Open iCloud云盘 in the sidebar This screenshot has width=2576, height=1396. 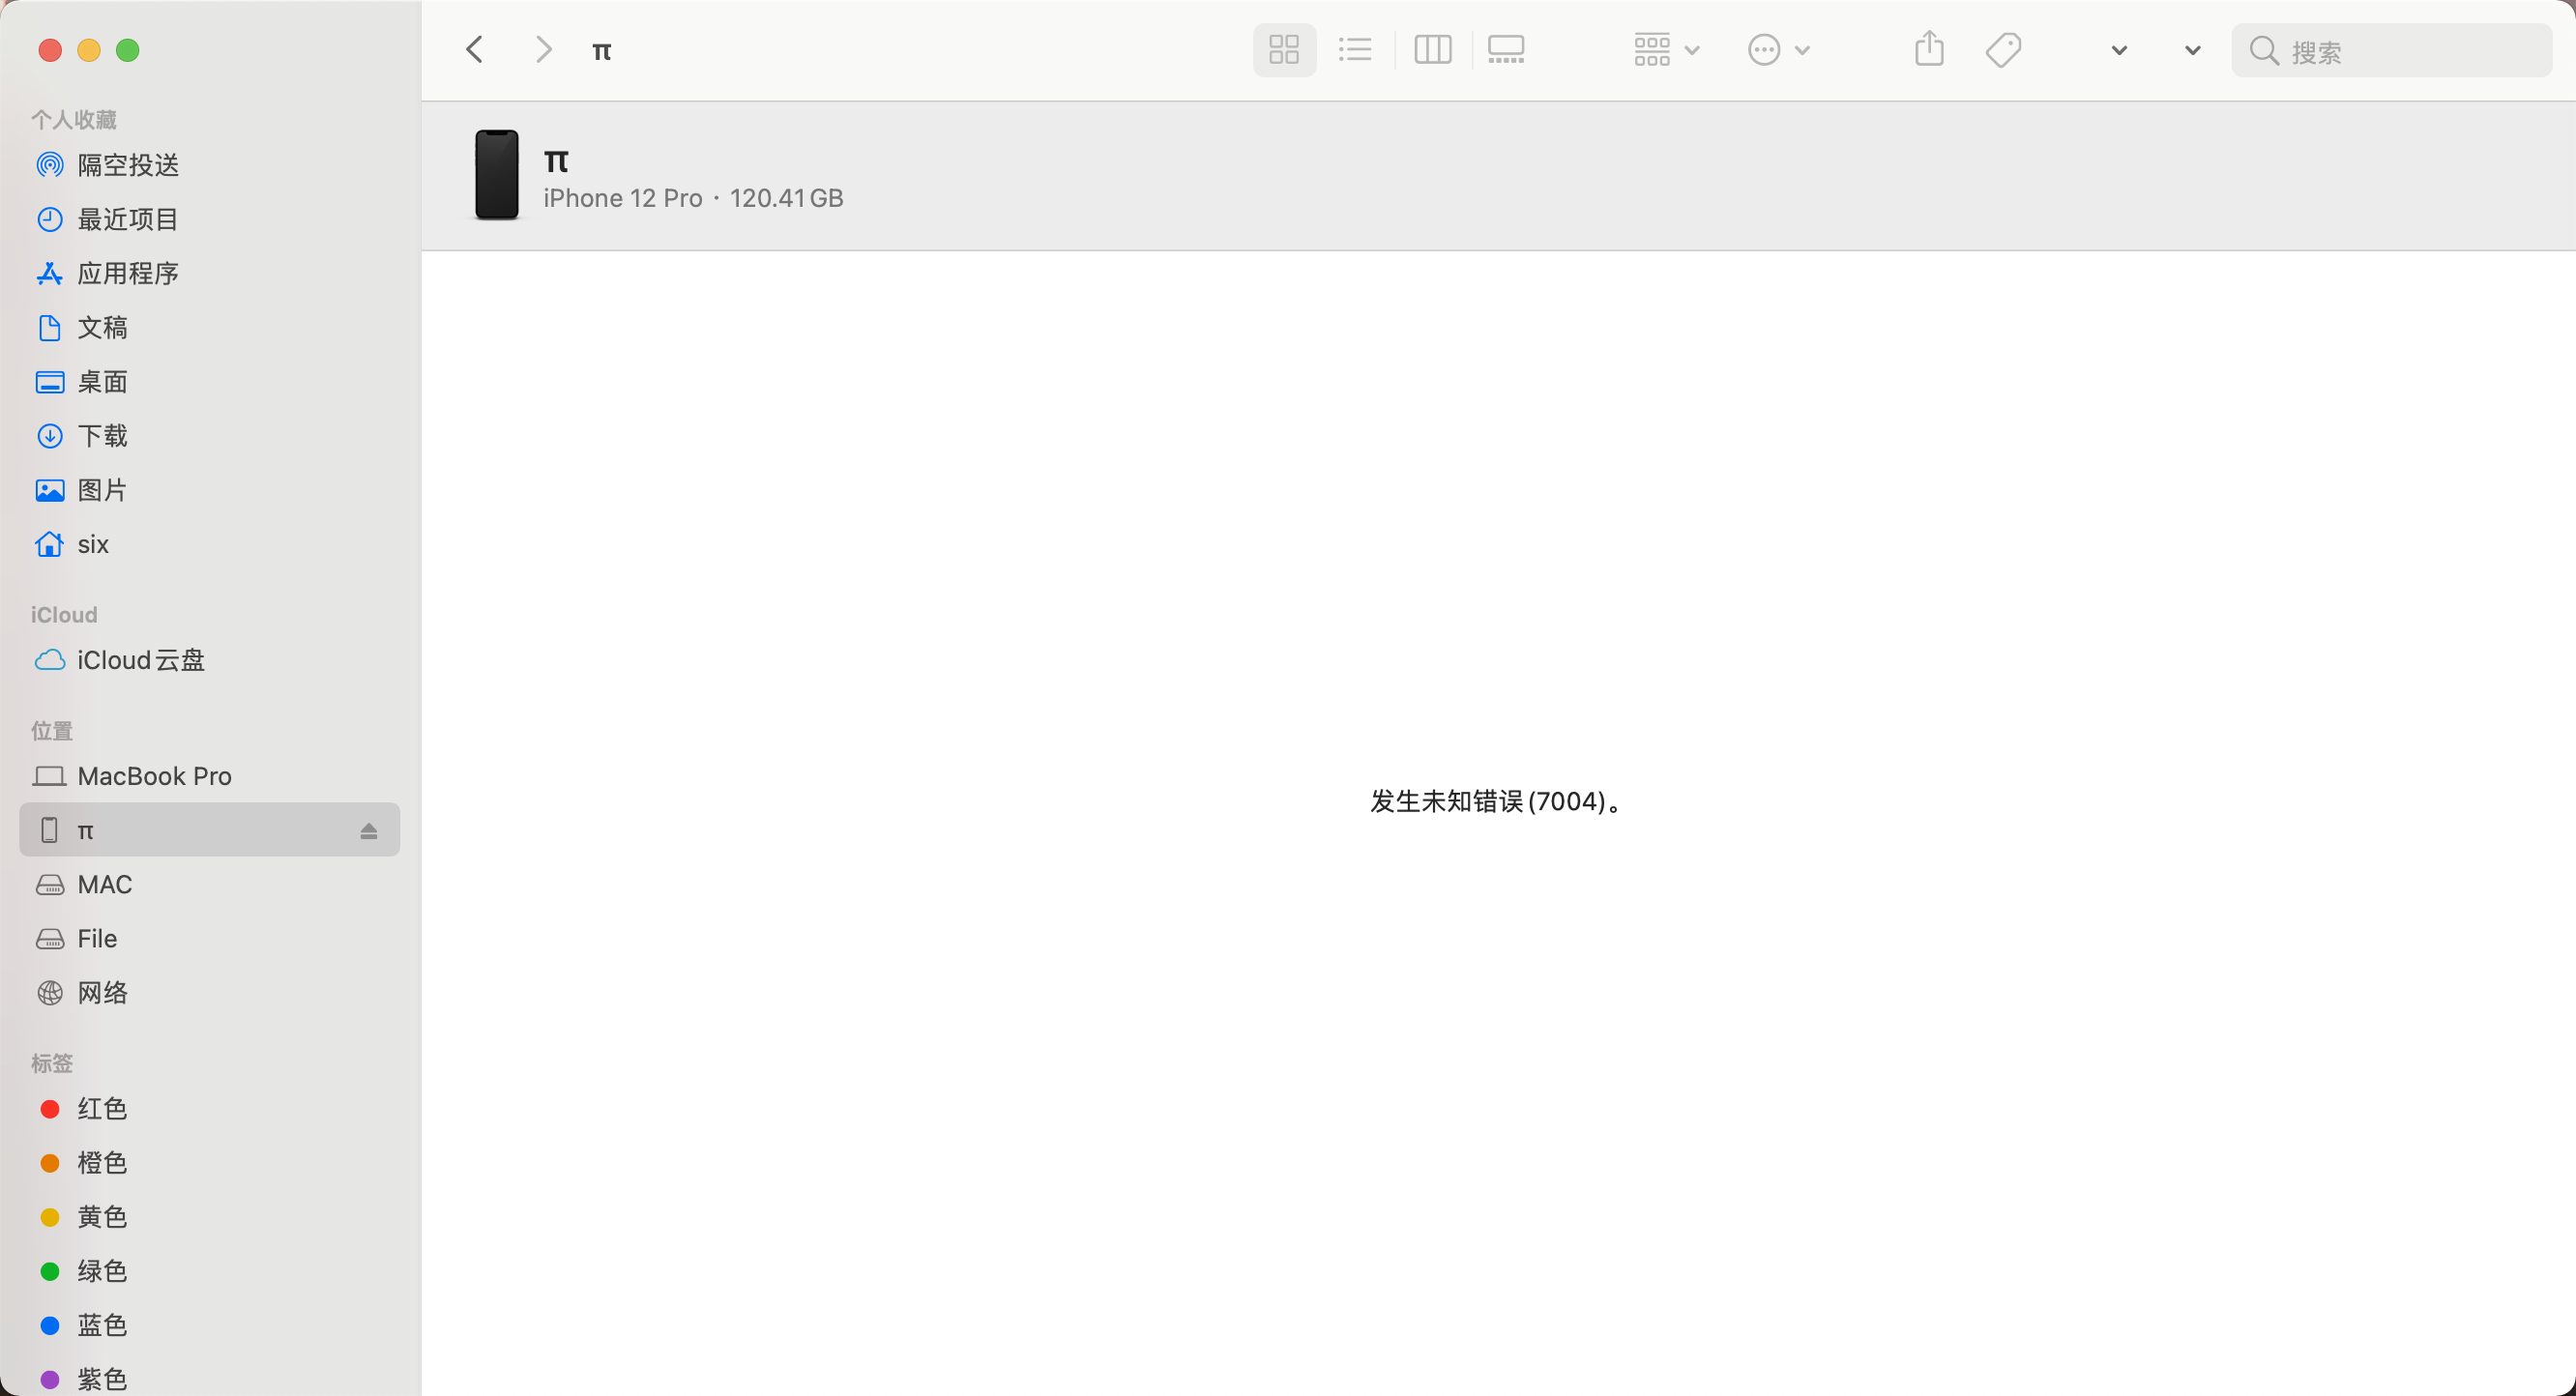140,660
